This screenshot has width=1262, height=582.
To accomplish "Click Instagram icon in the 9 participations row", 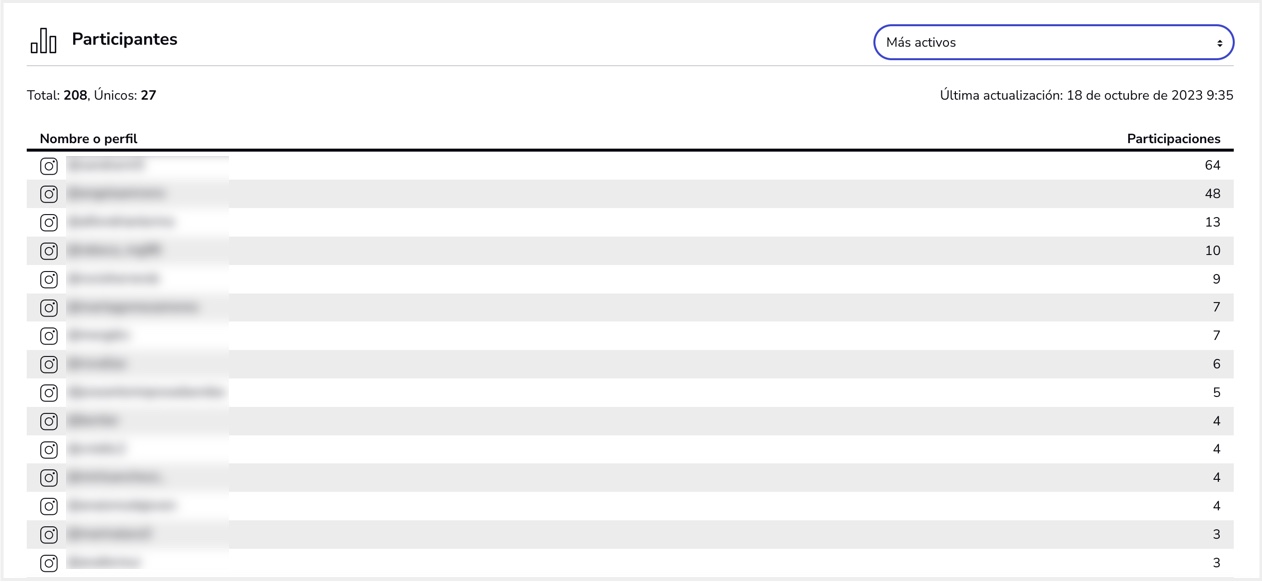I will (49, 279).
